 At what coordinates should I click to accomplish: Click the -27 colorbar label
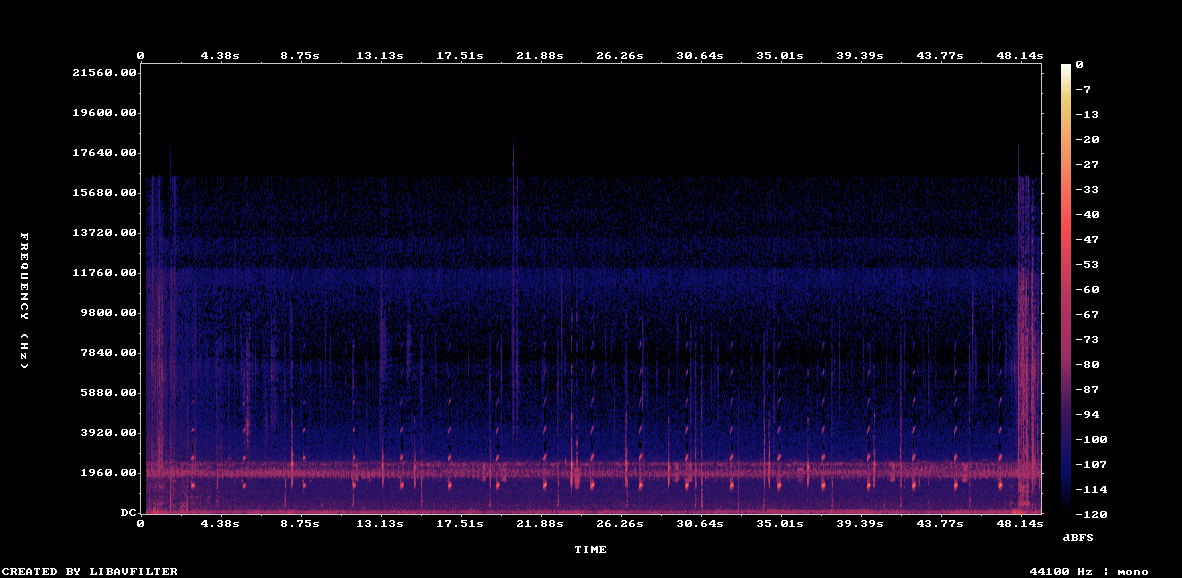[1086, 164]
